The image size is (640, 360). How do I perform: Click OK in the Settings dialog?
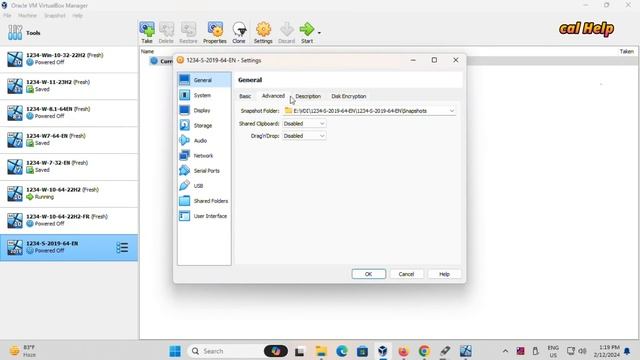tap(369, 274)
